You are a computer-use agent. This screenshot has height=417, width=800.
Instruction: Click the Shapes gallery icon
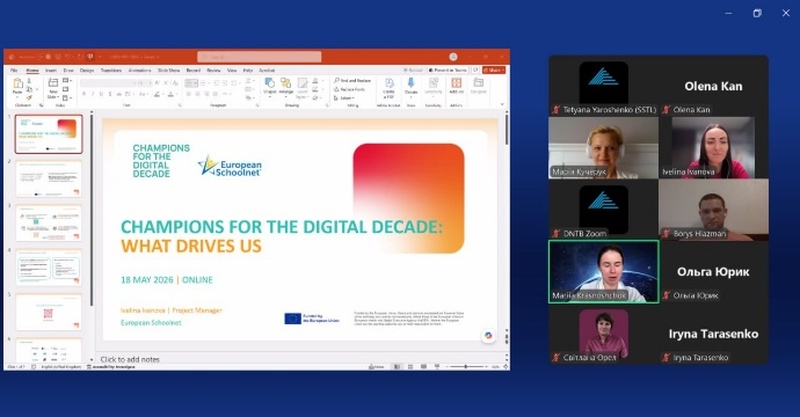(x=269, y=86)
